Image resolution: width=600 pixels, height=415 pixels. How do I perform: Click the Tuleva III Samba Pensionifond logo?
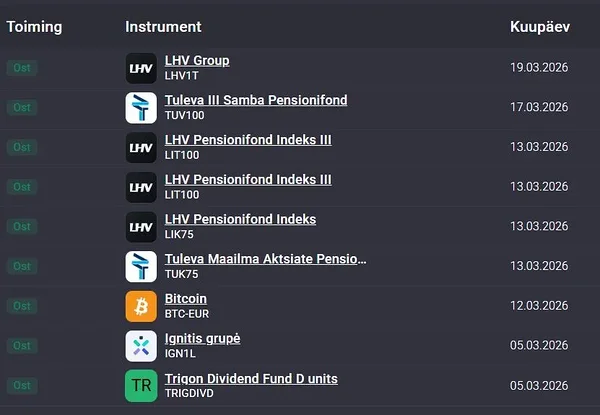point(141,108)
